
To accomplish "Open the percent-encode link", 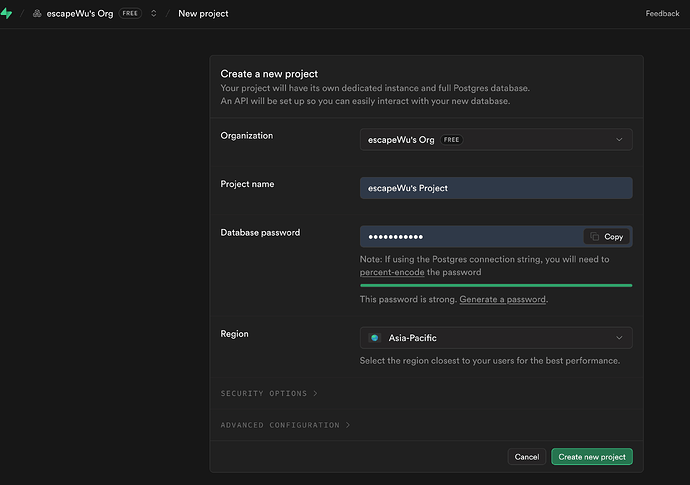I will (x=392, y=272).
